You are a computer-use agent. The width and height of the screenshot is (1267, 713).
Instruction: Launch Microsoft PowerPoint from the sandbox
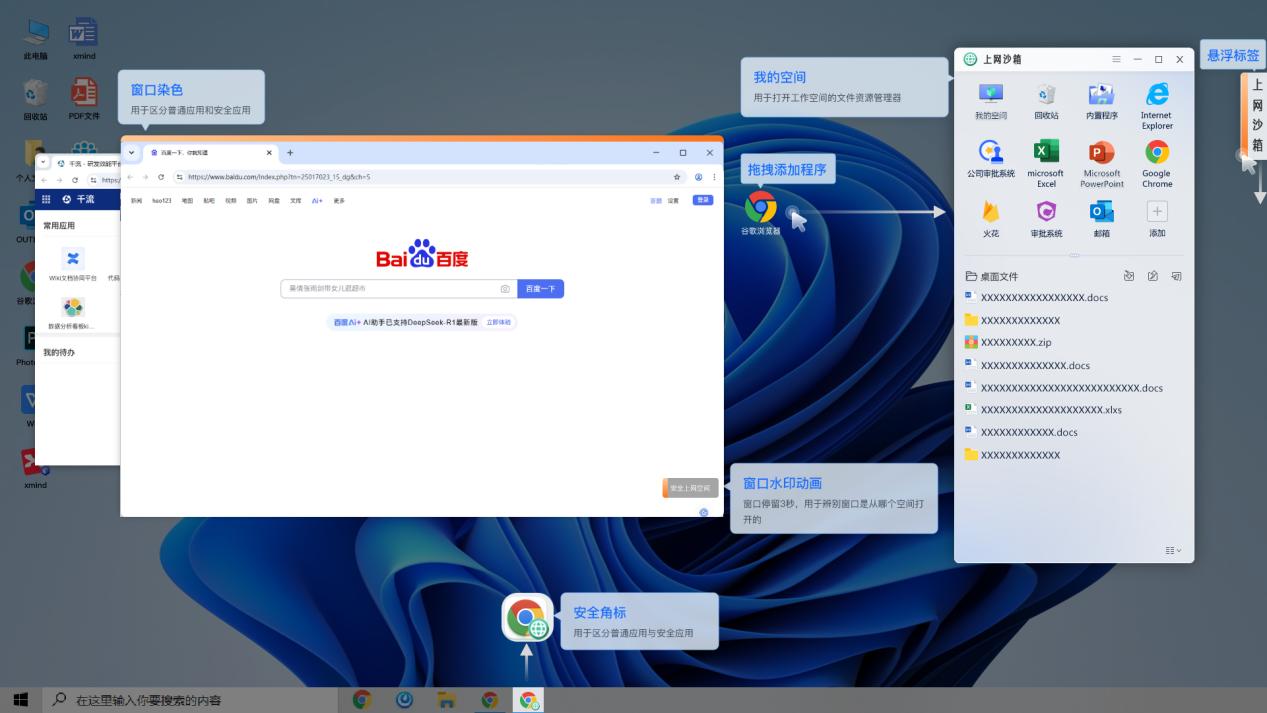[x=1101, y=153]
